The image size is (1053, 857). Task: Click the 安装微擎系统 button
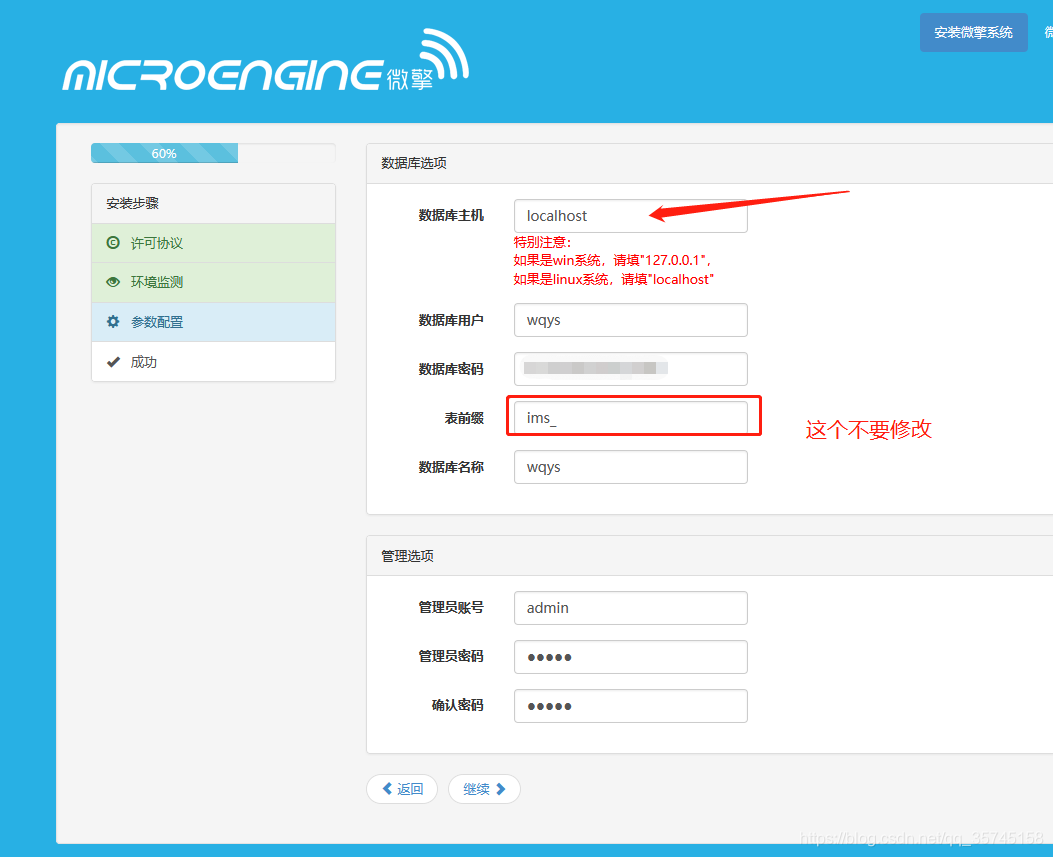[973, 32]
